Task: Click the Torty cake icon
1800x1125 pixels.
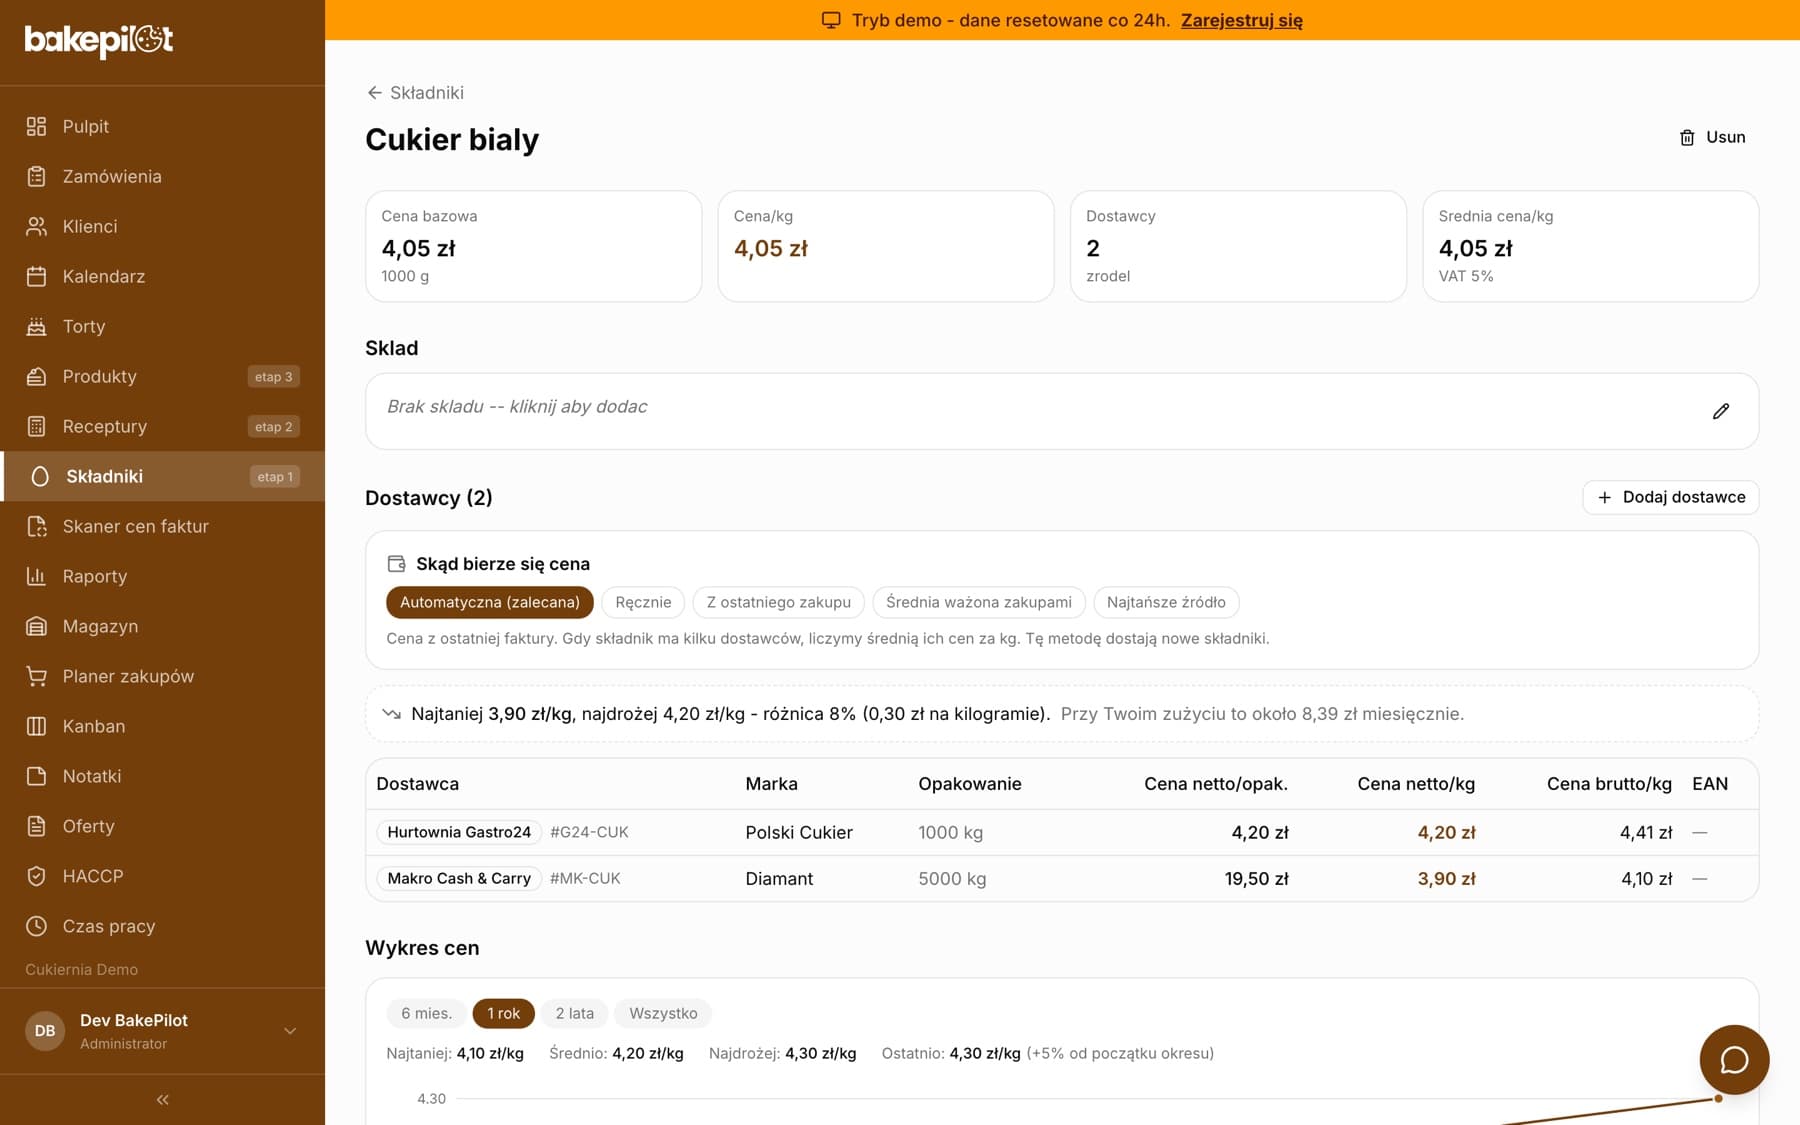Action: pos(36,326)
